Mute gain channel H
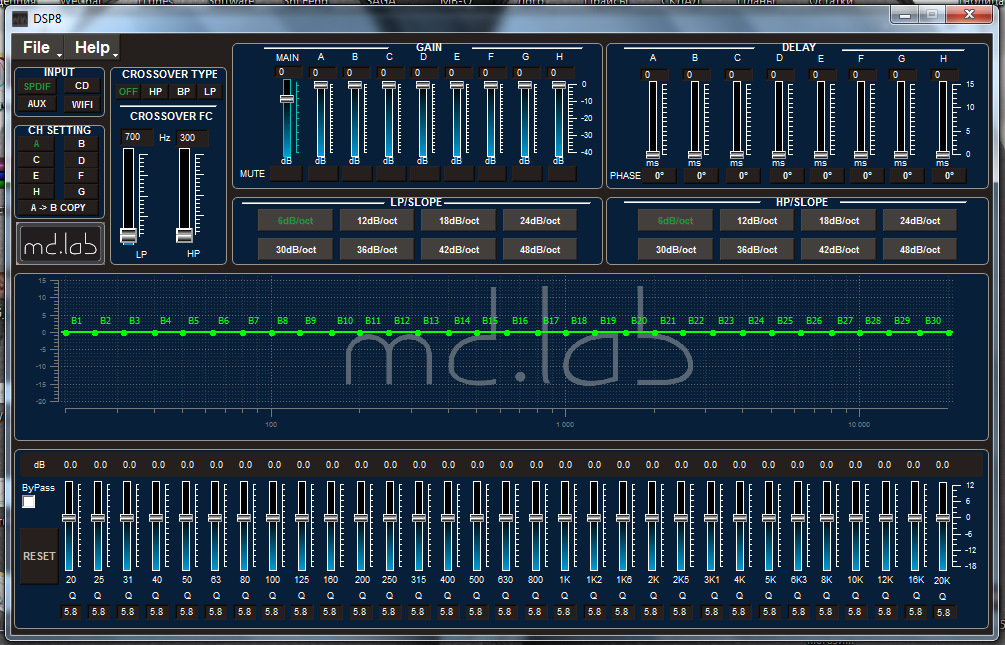This screenshot has height=645, width=1005. pyautogui.click(x=562, y=174)
